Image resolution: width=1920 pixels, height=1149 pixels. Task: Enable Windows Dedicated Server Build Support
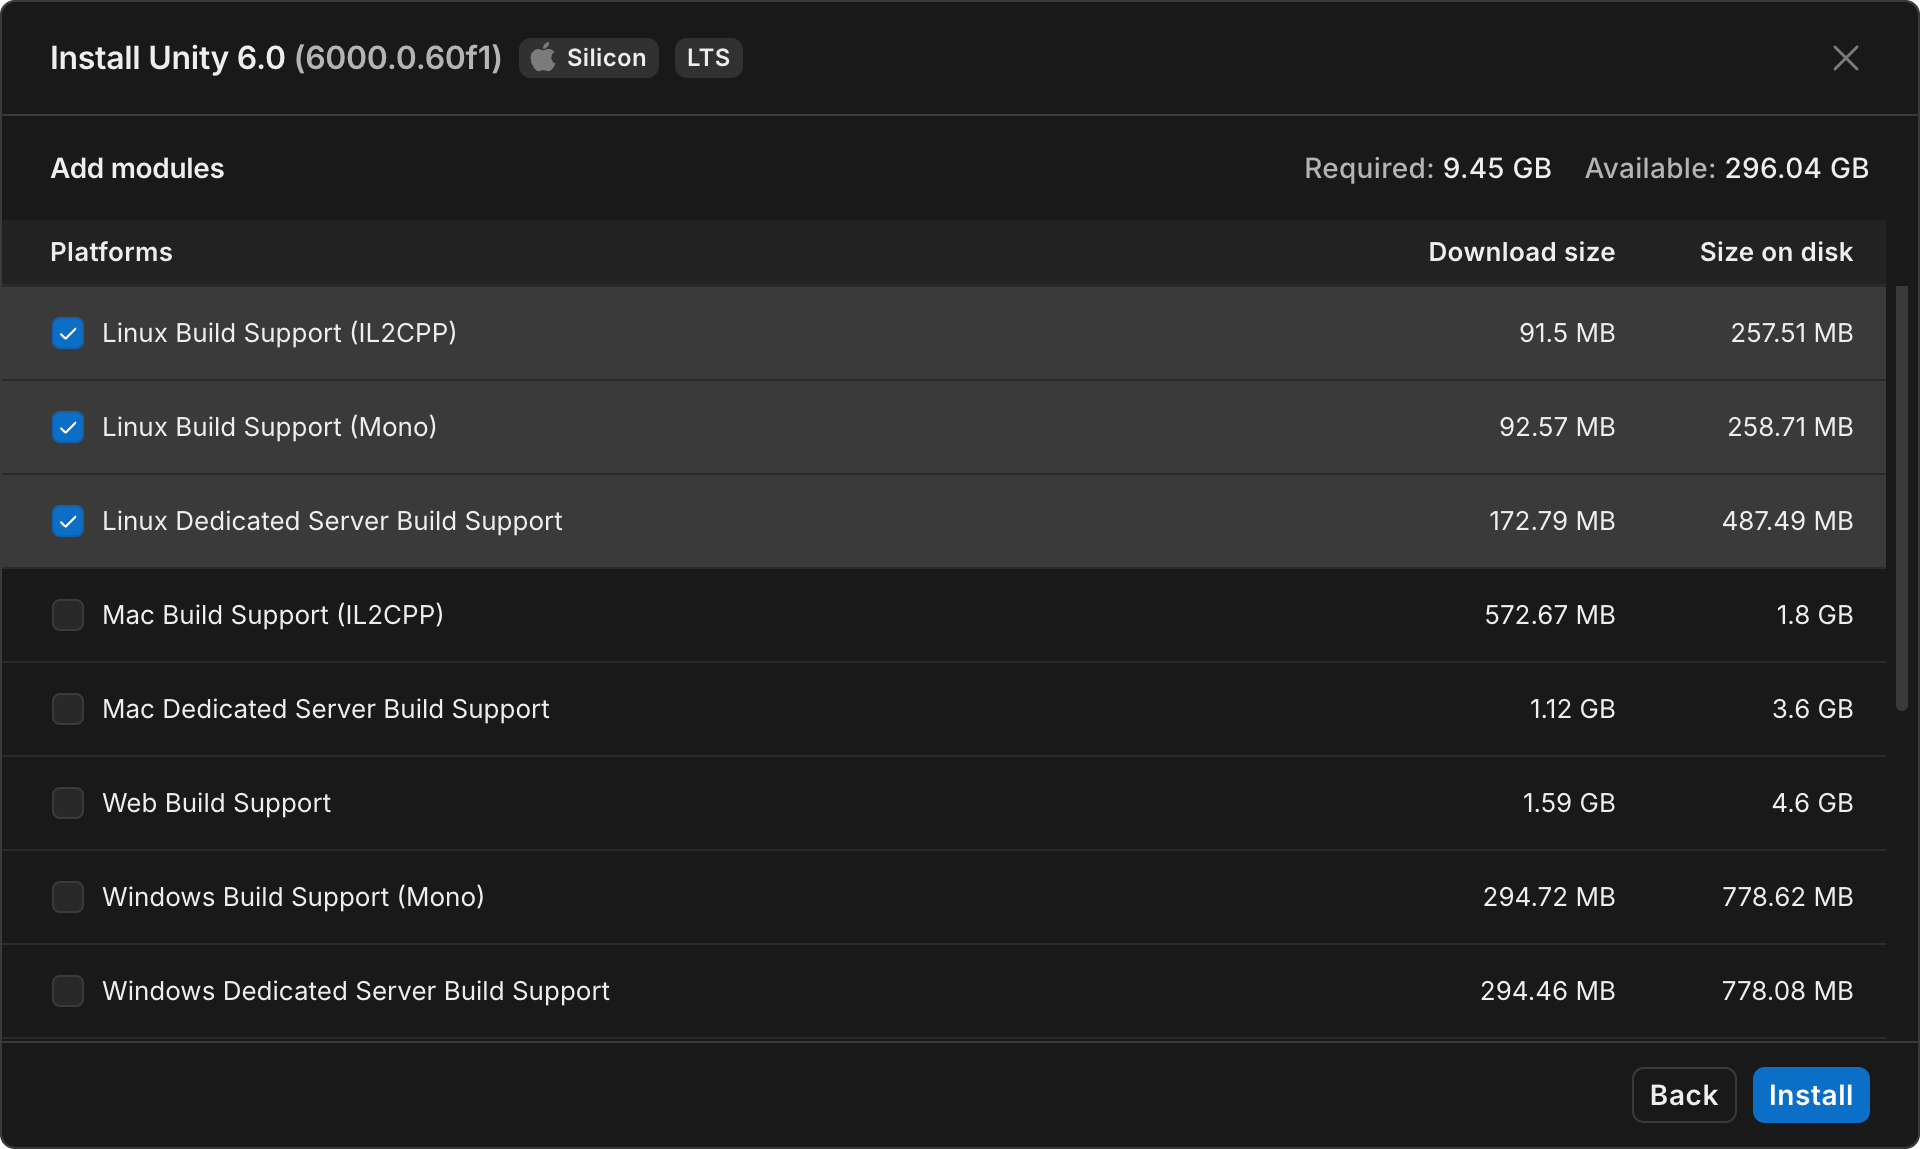pos(68,991)
